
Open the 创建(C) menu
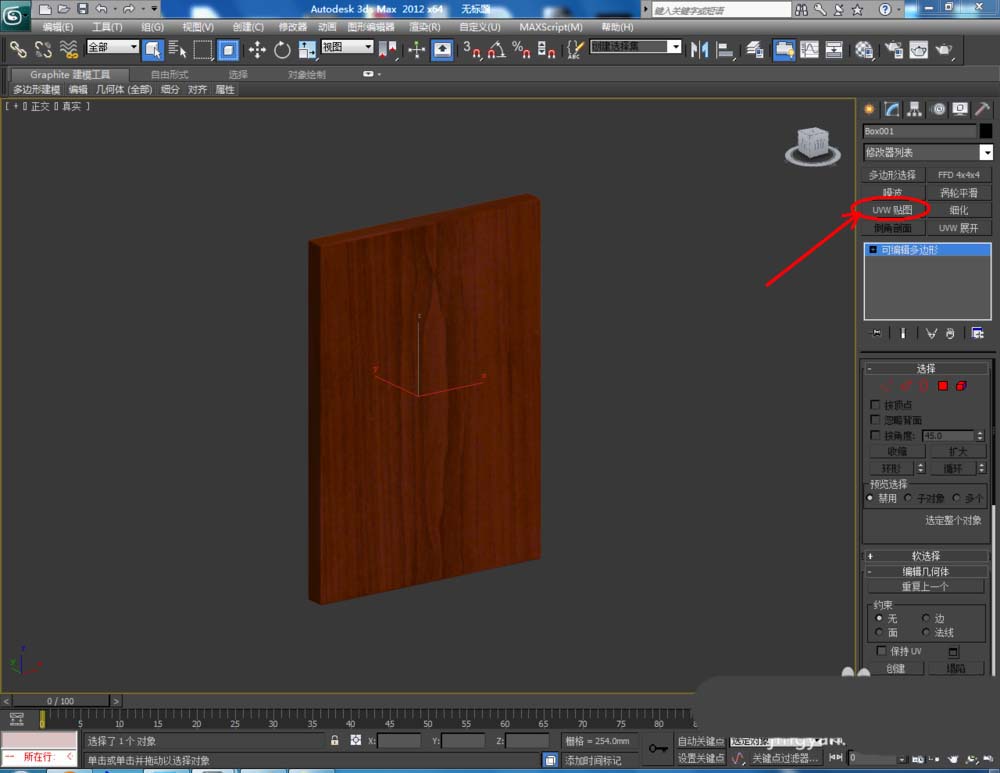247,27
